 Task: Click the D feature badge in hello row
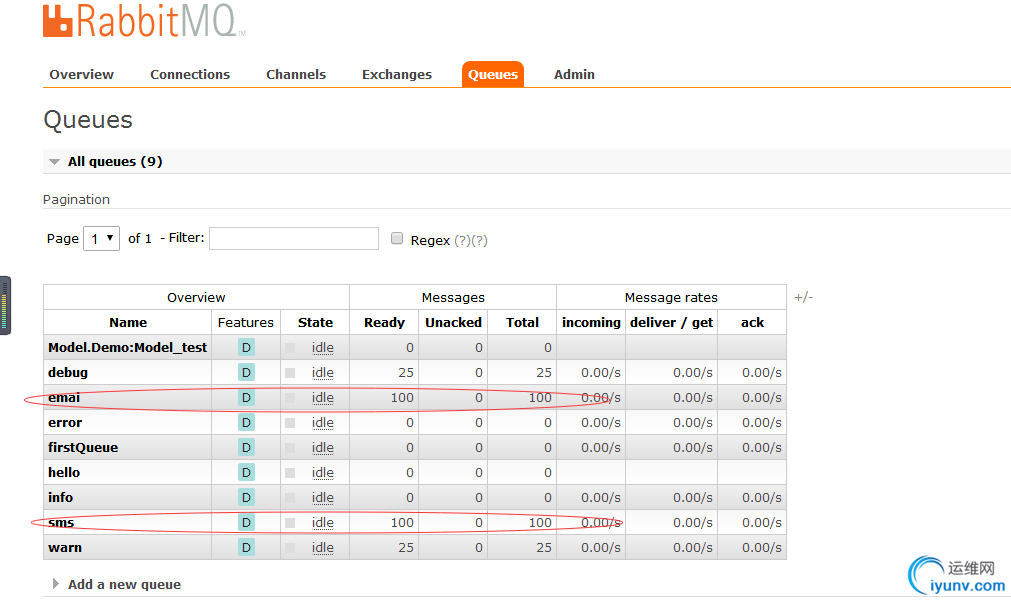coord(246,472)
